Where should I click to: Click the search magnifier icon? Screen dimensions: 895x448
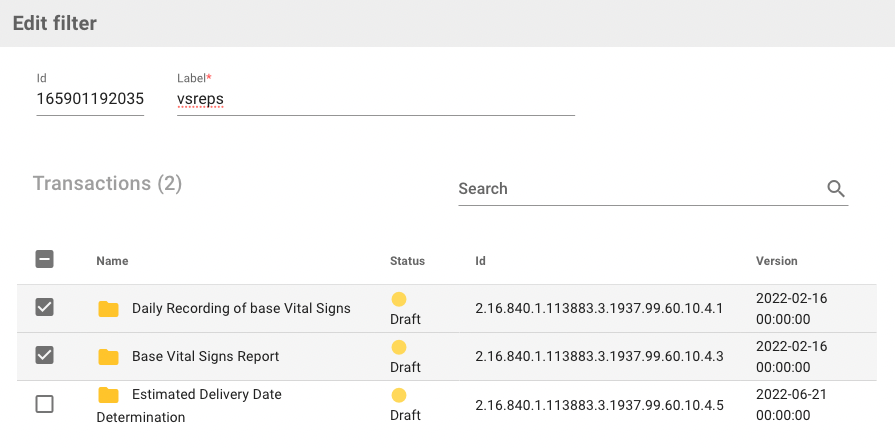(x=836, y=189)
